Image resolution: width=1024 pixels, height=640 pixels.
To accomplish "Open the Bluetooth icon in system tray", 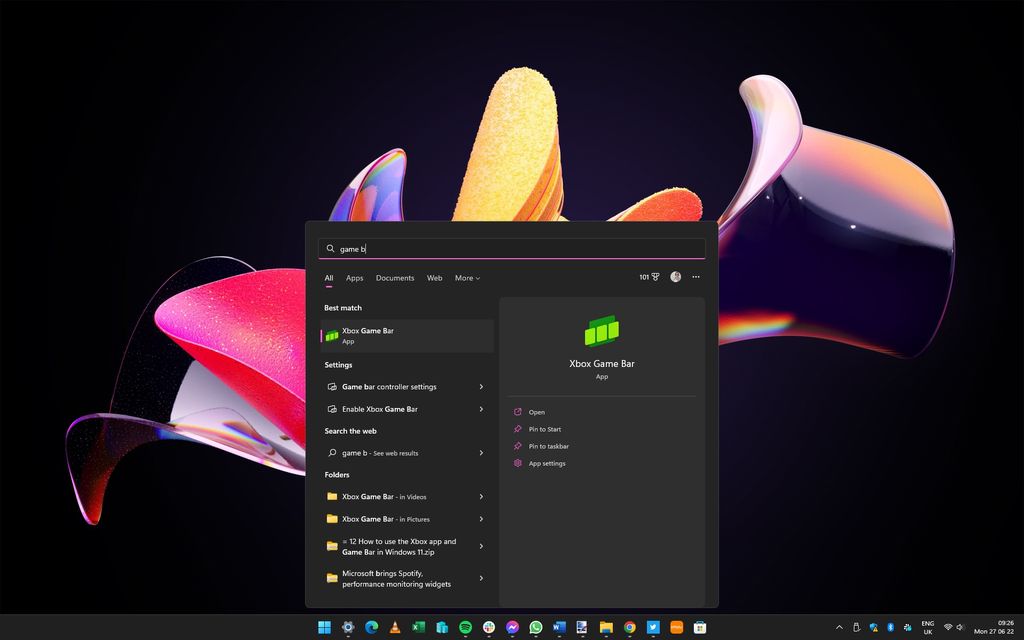I will 891,627.
